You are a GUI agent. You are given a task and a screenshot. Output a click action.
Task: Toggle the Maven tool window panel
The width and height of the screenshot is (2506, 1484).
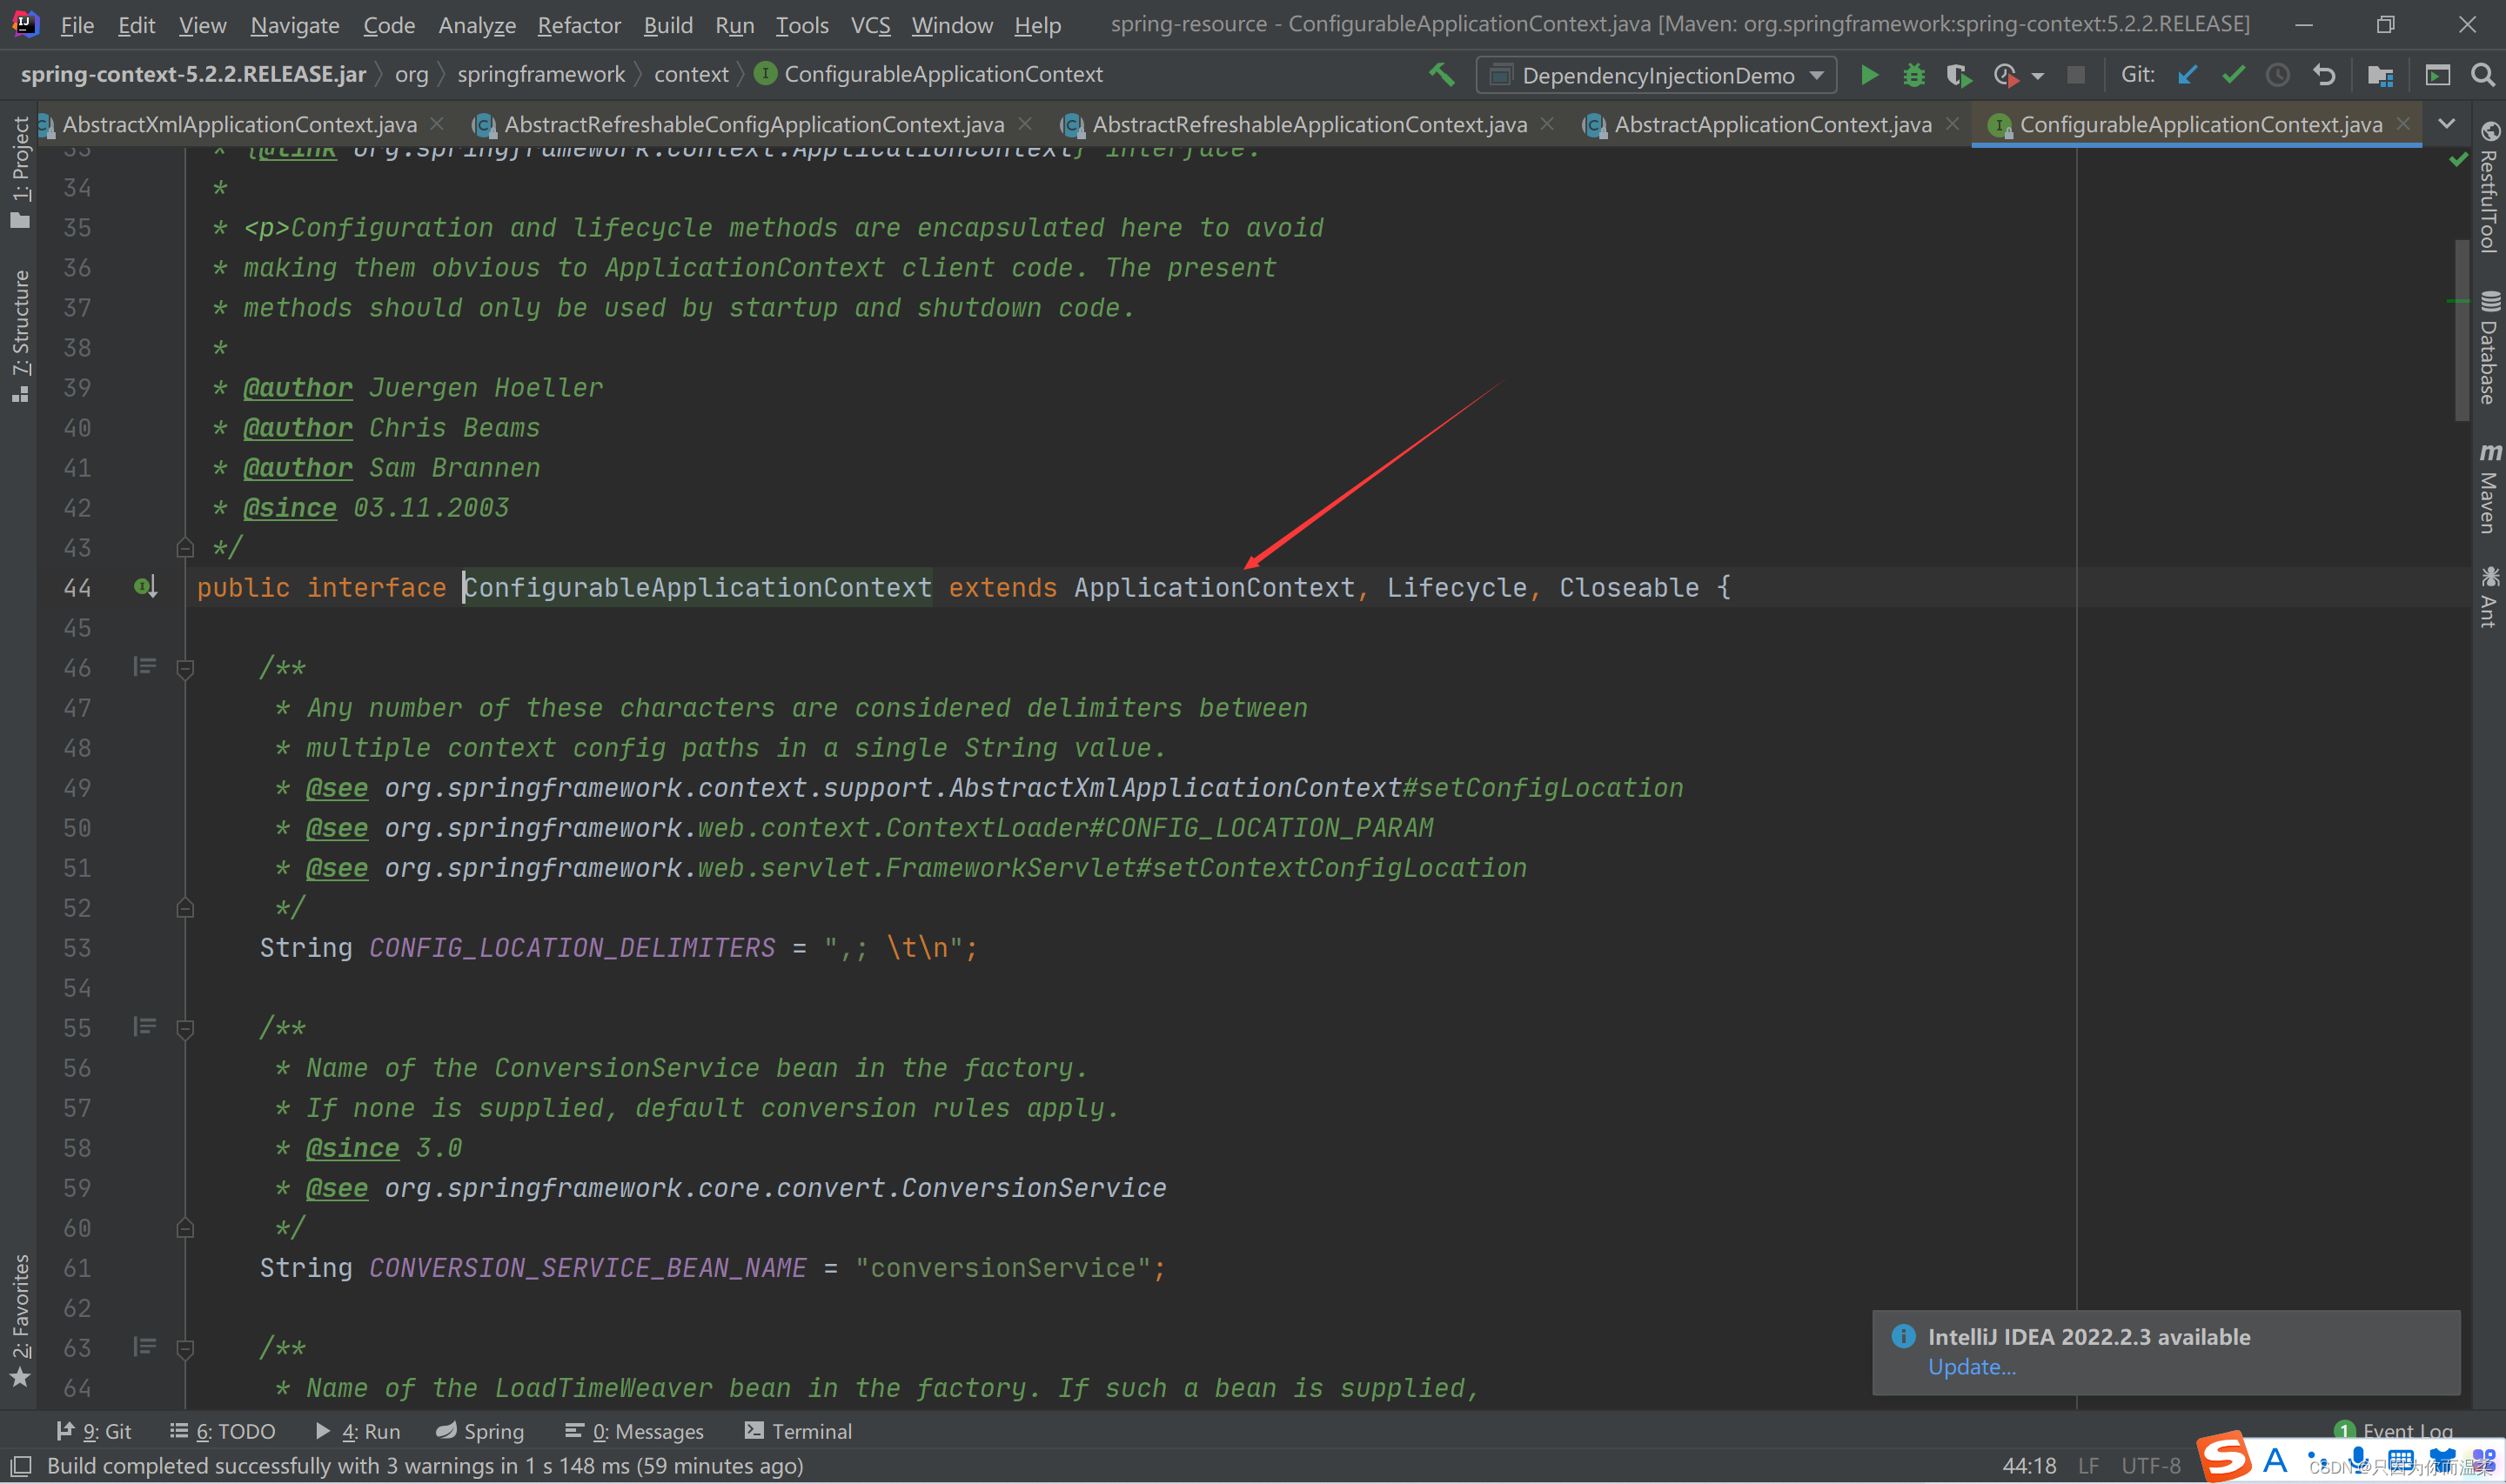coord(2488,490)
